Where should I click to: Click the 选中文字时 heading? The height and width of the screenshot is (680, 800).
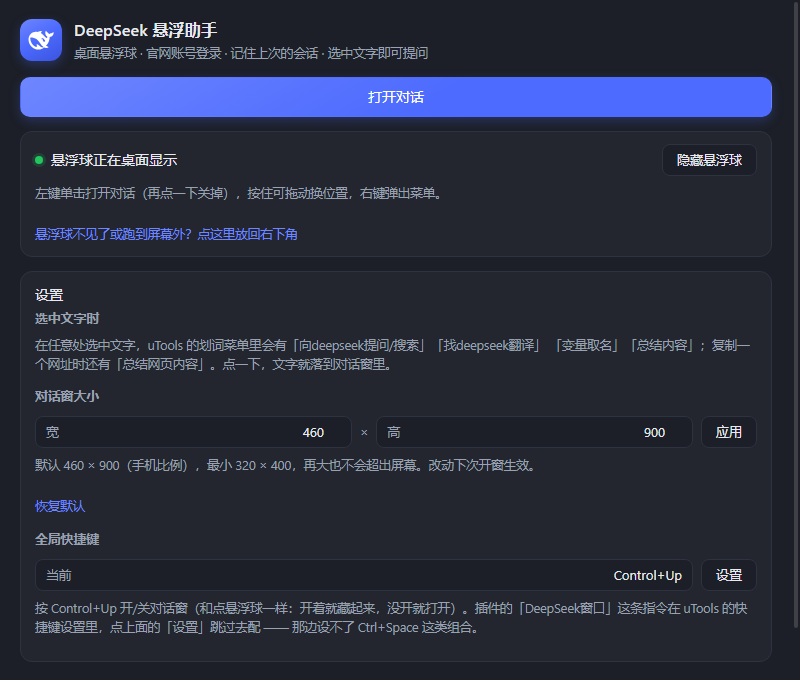(67, 319)
